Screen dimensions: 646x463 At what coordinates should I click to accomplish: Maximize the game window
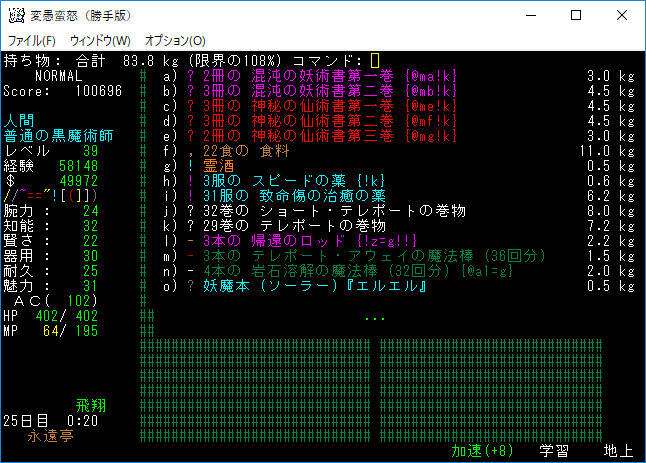click(x=575, y=15)
